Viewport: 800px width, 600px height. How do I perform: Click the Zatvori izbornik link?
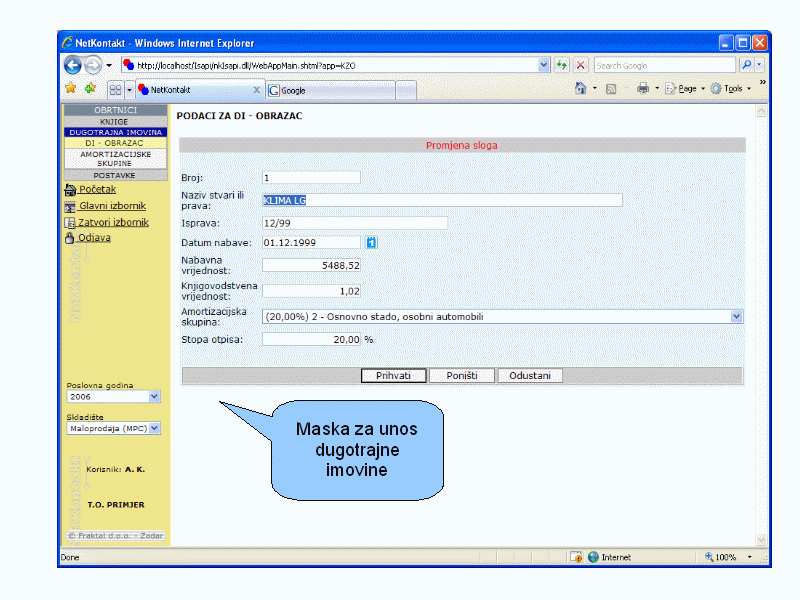(113, 222)
